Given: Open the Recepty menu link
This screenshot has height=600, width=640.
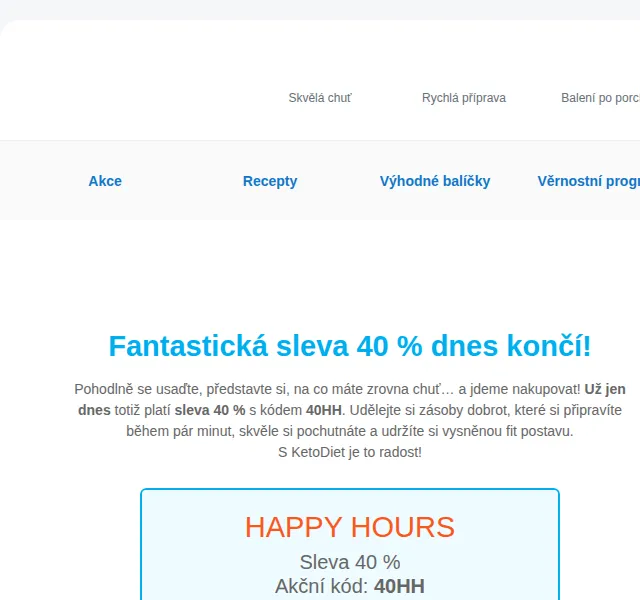Looking at the screenshot, I should 270,181.
